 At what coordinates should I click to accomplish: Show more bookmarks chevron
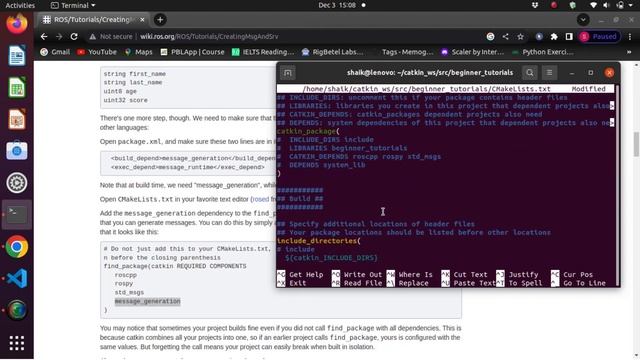click(629, 52)
